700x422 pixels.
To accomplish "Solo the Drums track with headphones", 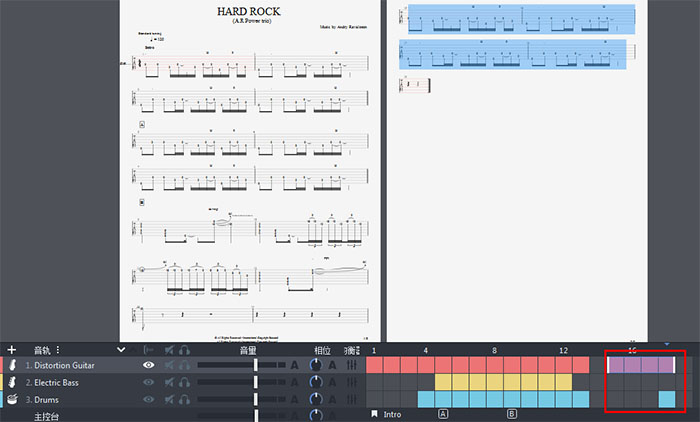I will [185, 400].
